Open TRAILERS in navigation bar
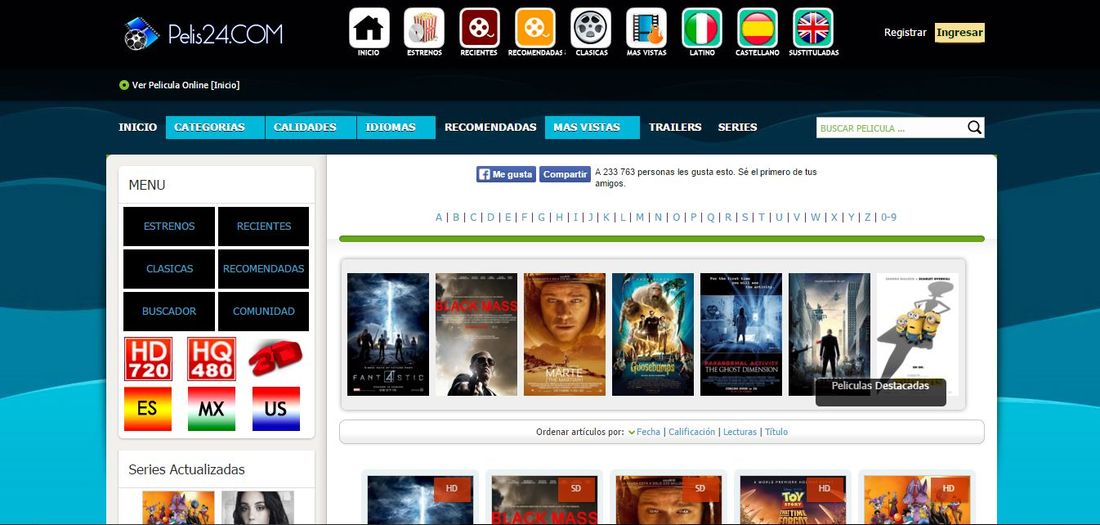 click(675, 127)
